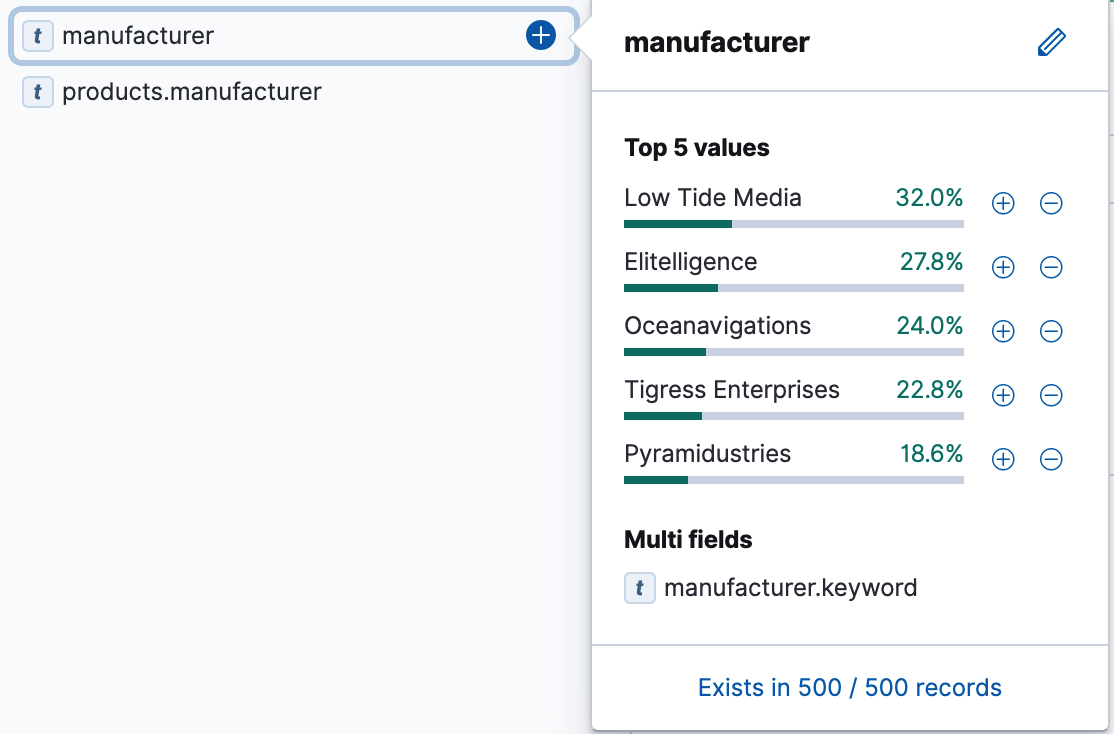This screenshot has width=1114, height=734.
Task: Edit the manufacturer field with pencil icon
Action: coord(1051,42)
